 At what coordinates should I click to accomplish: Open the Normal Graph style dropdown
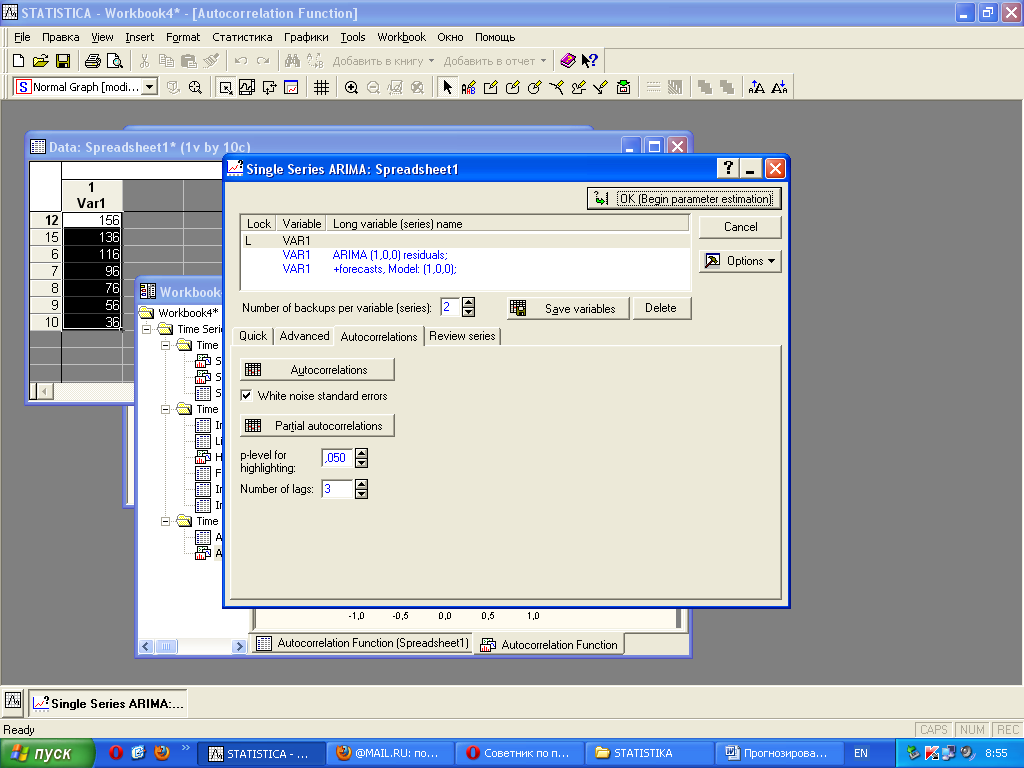(150, 87)
